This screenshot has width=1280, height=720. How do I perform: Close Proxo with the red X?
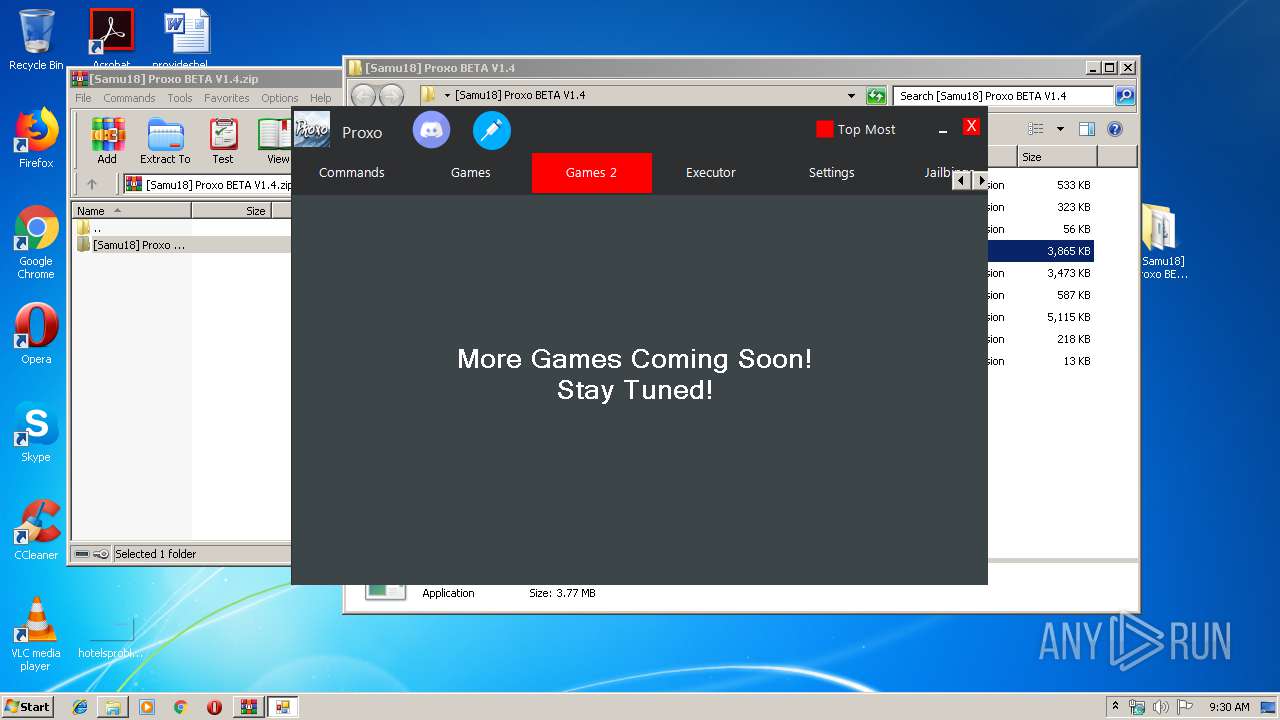pos(971,126)
